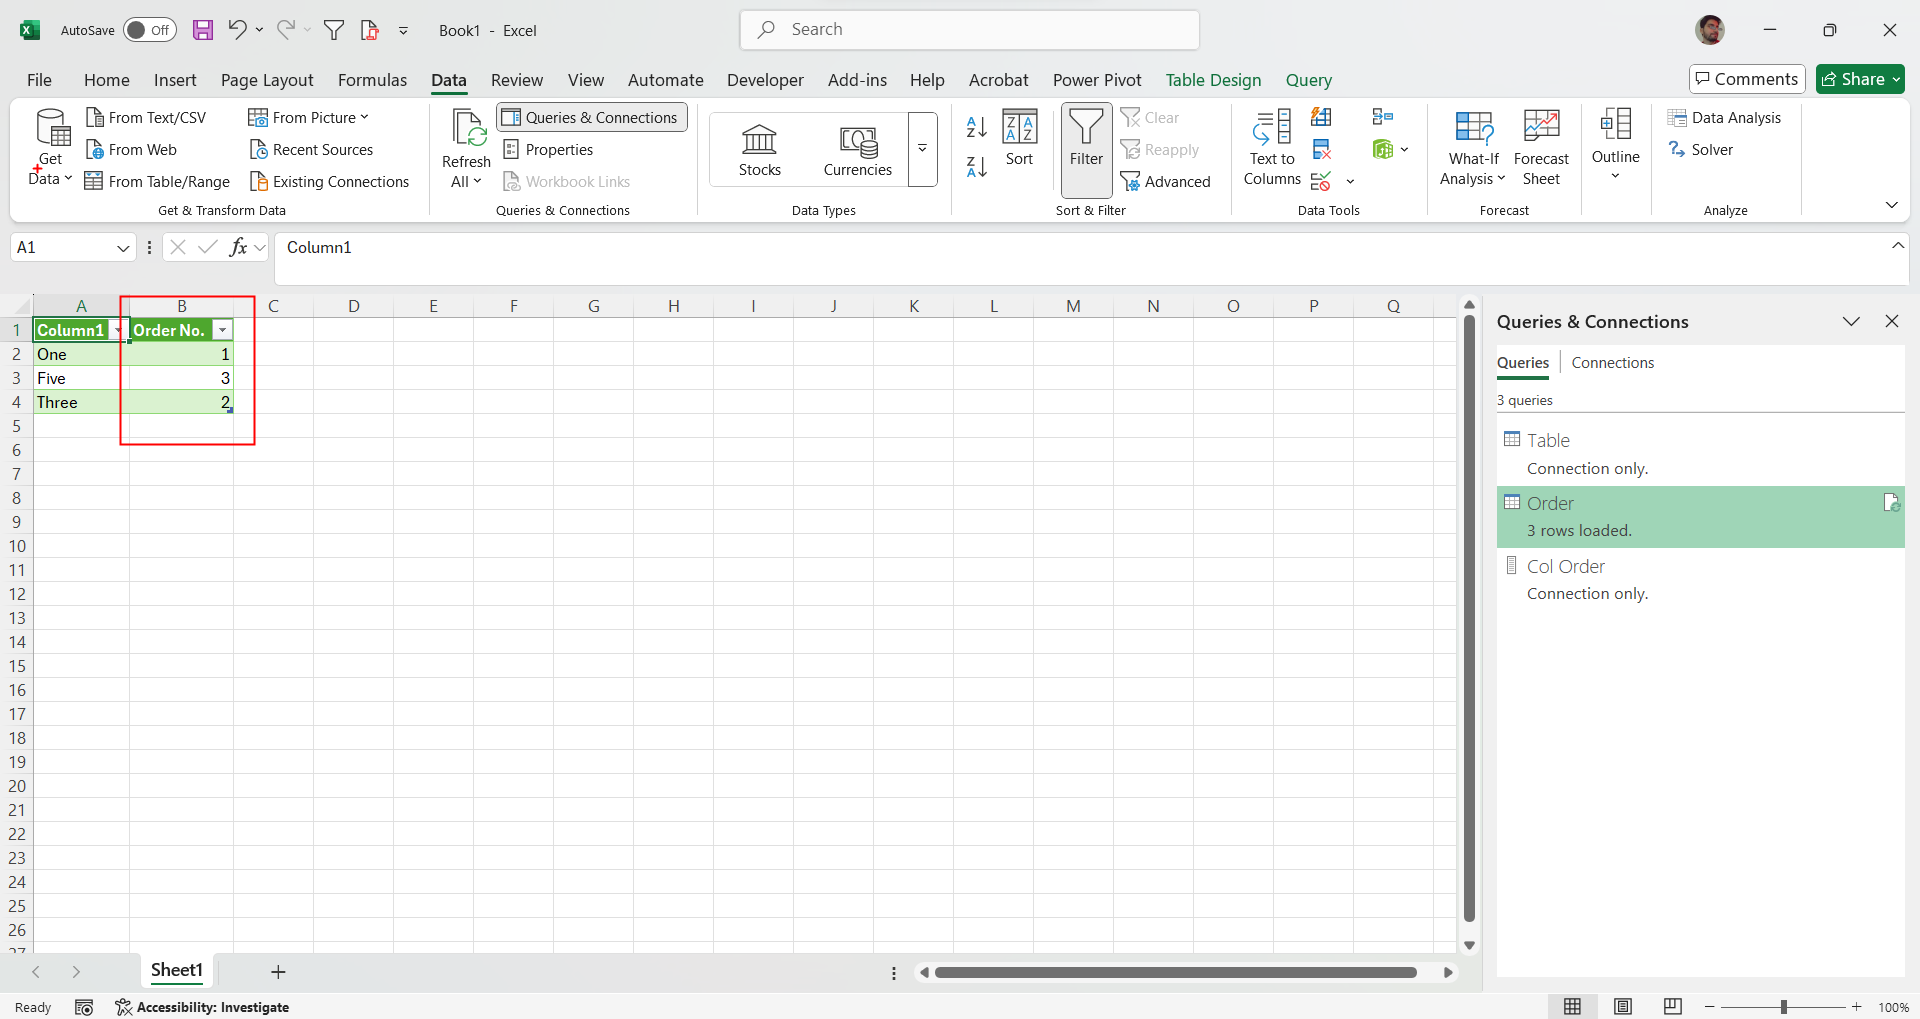1920x1019 pixels.
Task: Open Forecast Sheet
Action: pyautogui.click(x=1541, y=148)
